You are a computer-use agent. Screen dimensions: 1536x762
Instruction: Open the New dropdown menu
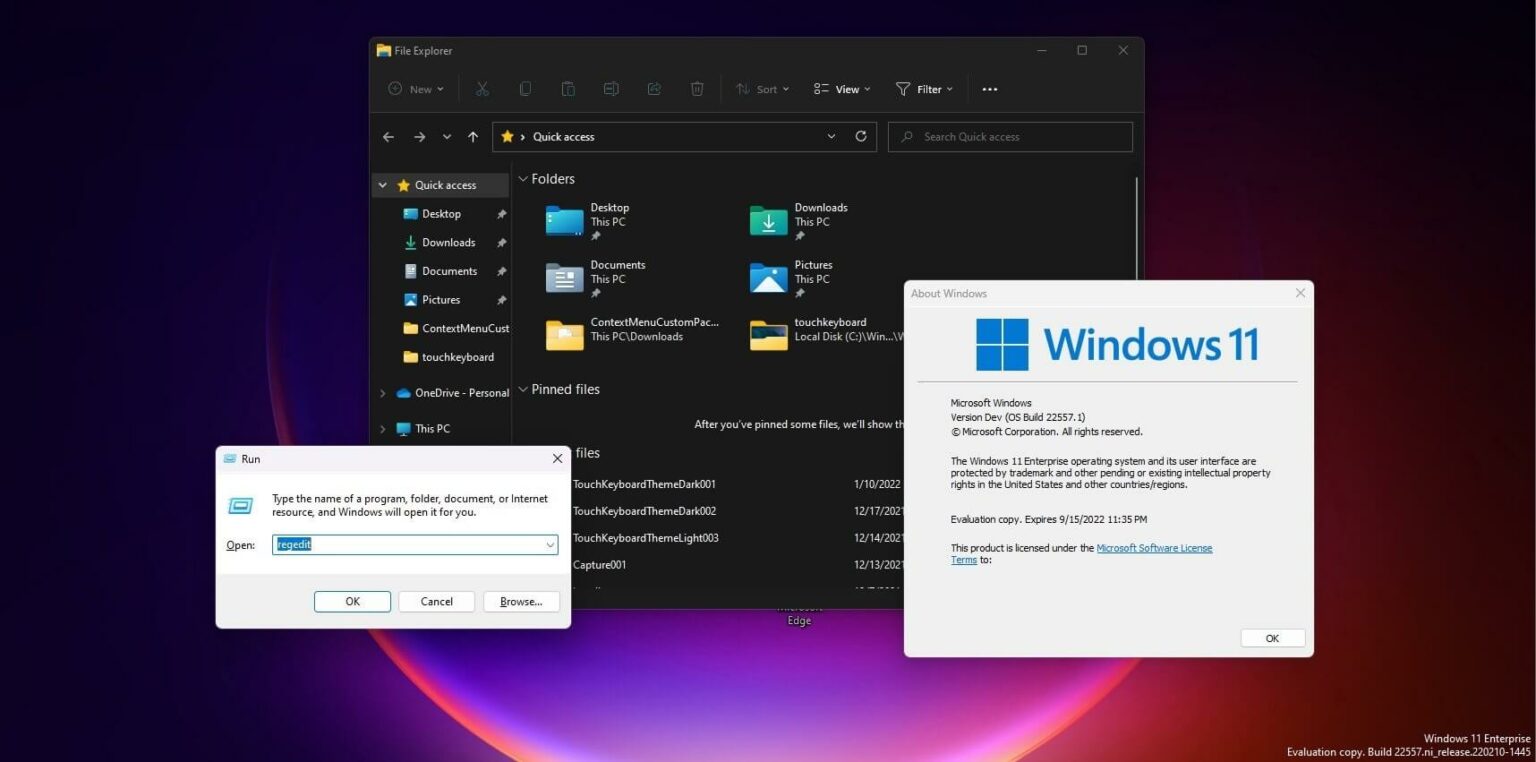[415, 89]
